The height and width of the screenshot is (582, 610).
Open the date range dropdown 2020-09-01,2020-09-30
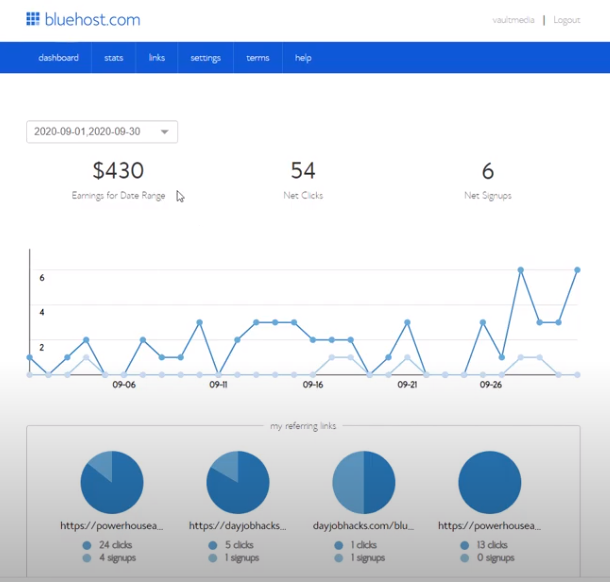pos(102,131)
